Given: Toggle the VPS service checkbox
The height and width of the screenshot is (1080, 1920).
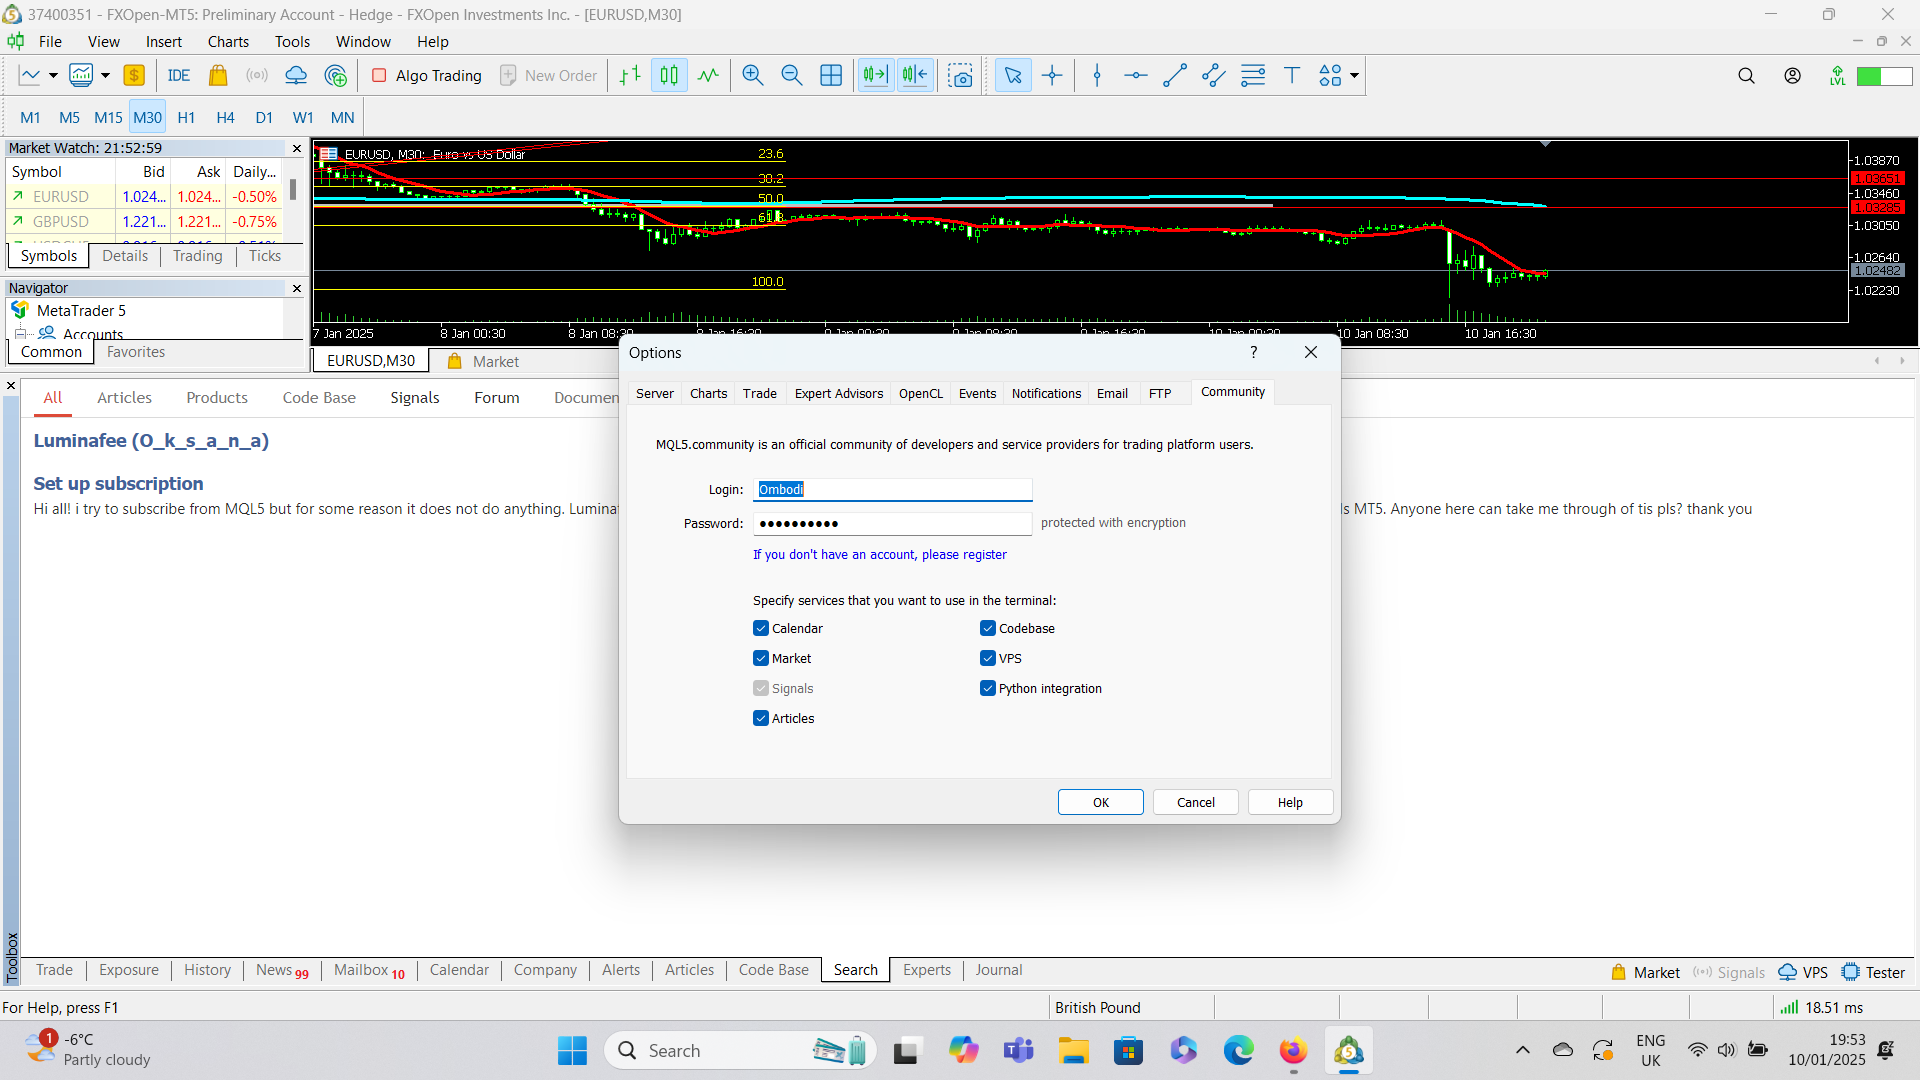Looking at the screenshot, I should pos(988,658).
